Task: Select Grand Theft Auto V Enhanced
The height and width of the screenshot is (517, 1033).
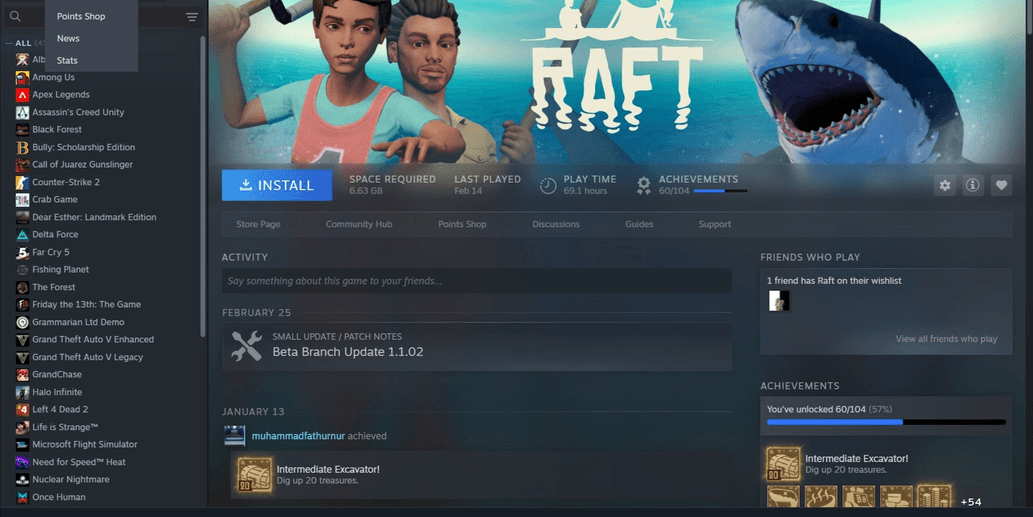Action: (93, 340)
